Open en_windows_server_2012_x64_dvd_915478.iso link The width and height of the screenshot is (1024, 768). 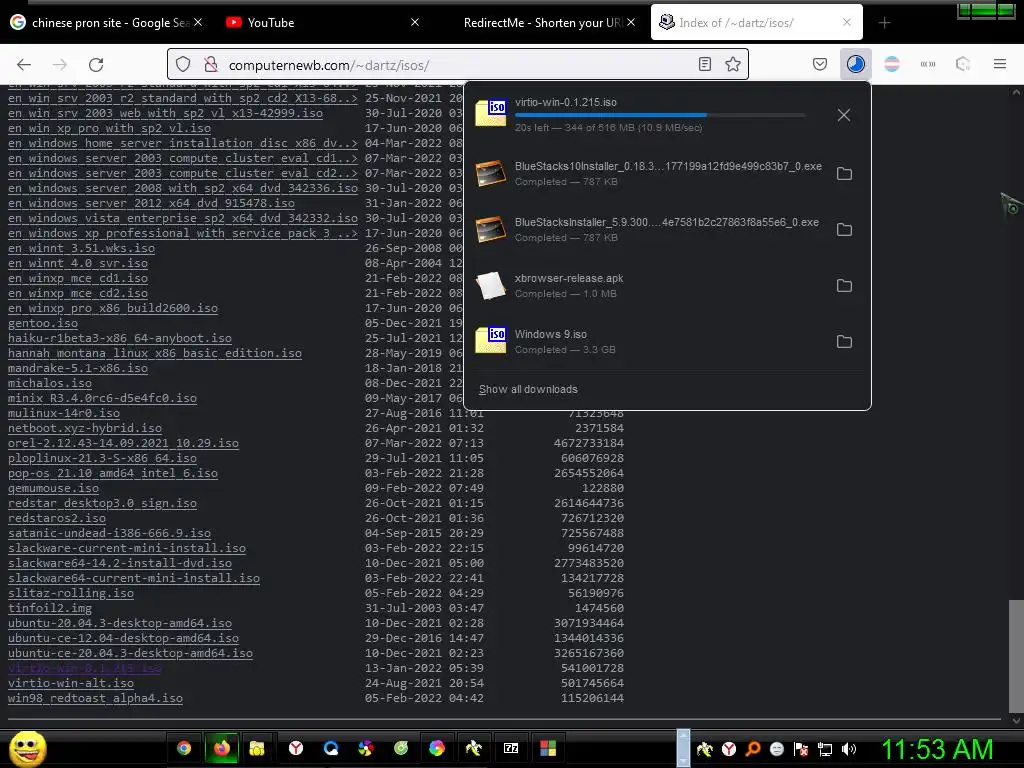point(151,203)
